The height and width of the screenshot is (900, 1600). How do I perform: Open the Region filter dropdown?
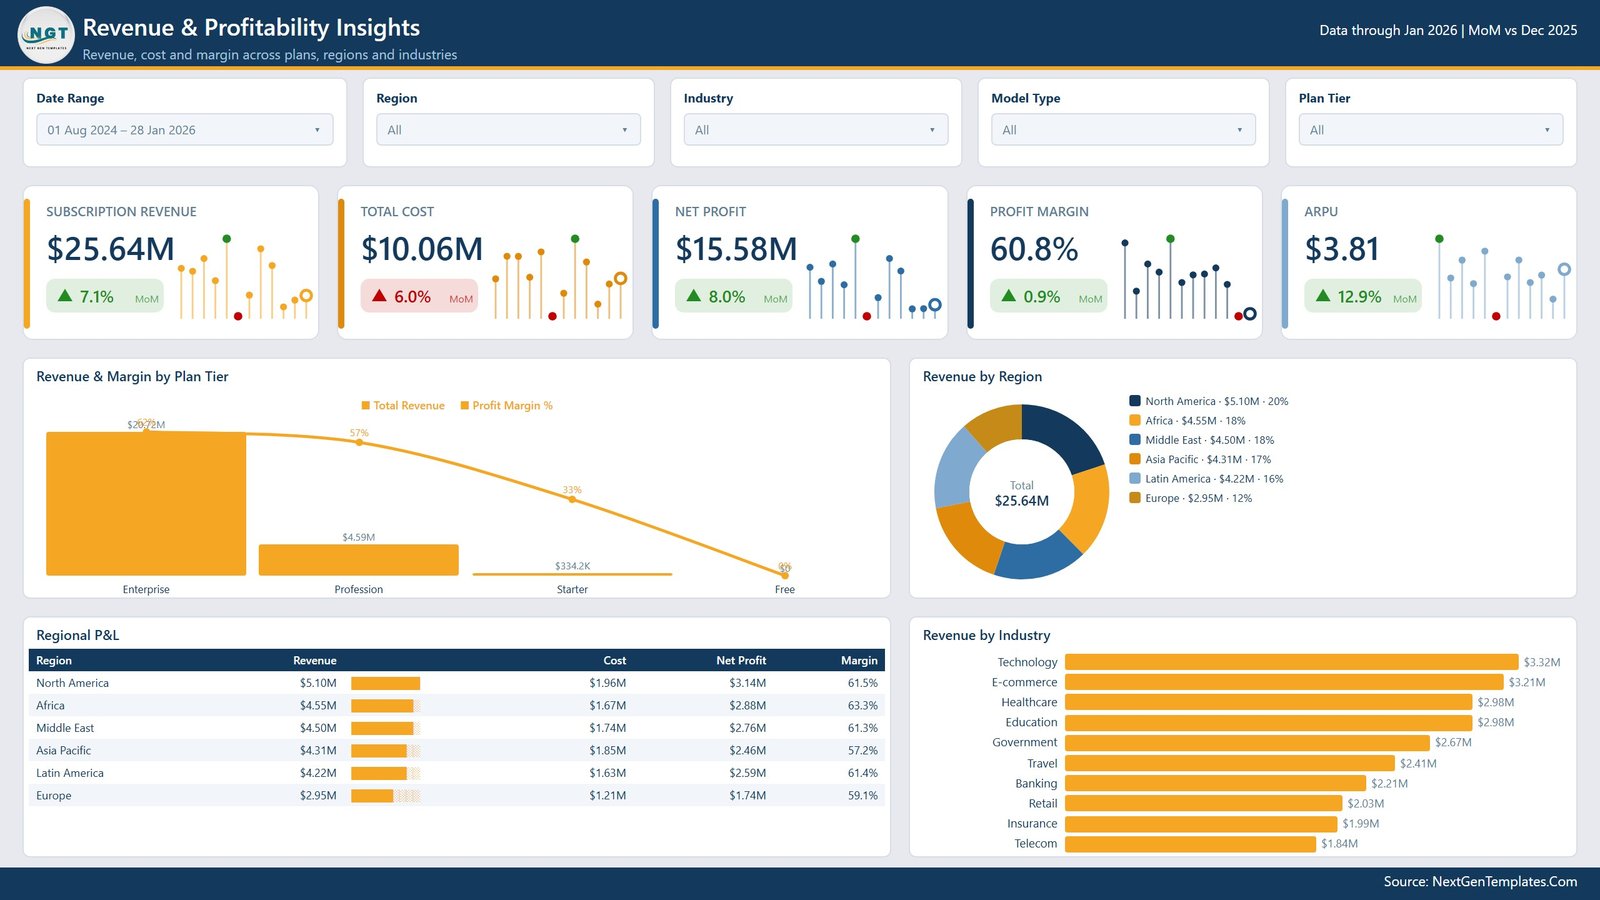coord(508,130)
